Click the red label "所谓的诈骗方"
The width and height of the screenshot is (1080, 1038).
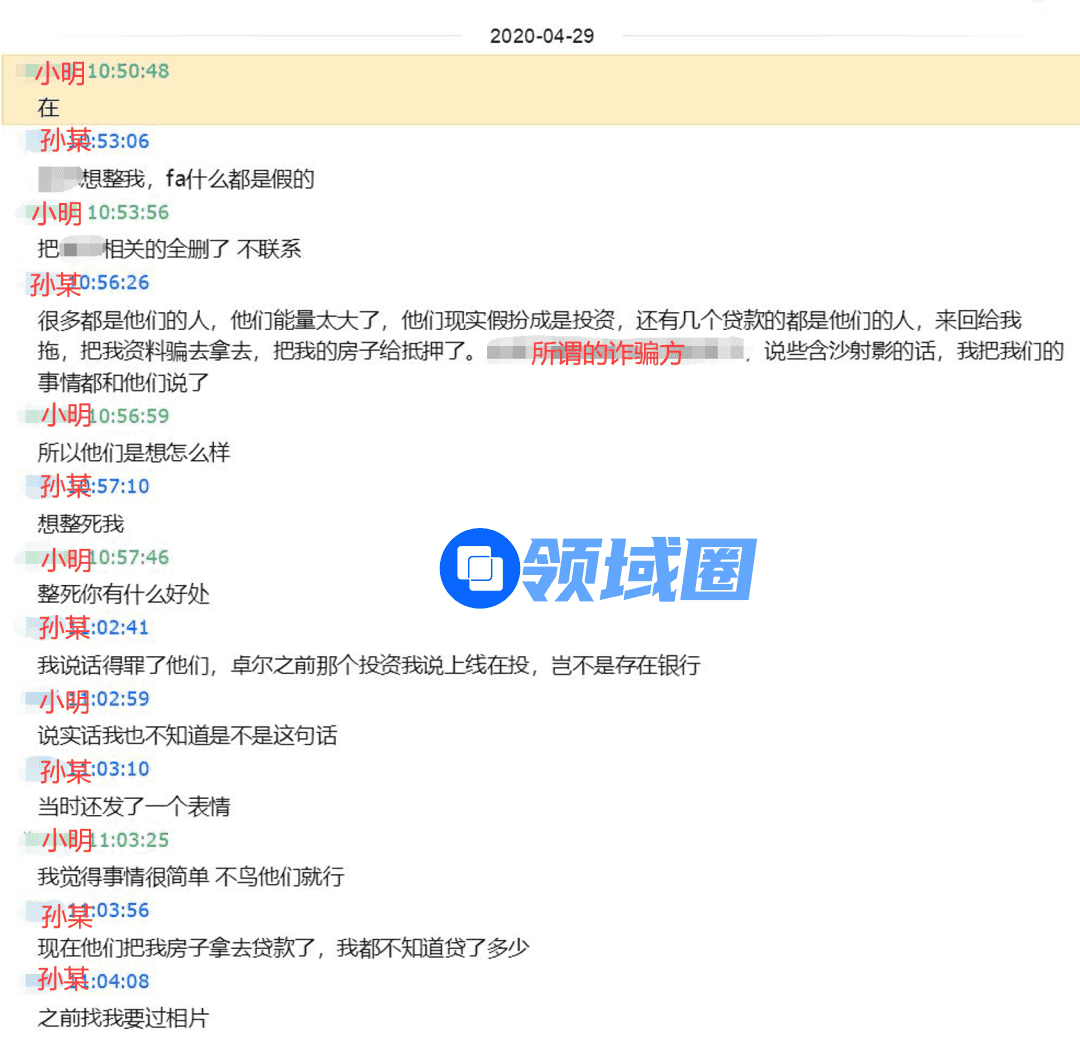607,353
